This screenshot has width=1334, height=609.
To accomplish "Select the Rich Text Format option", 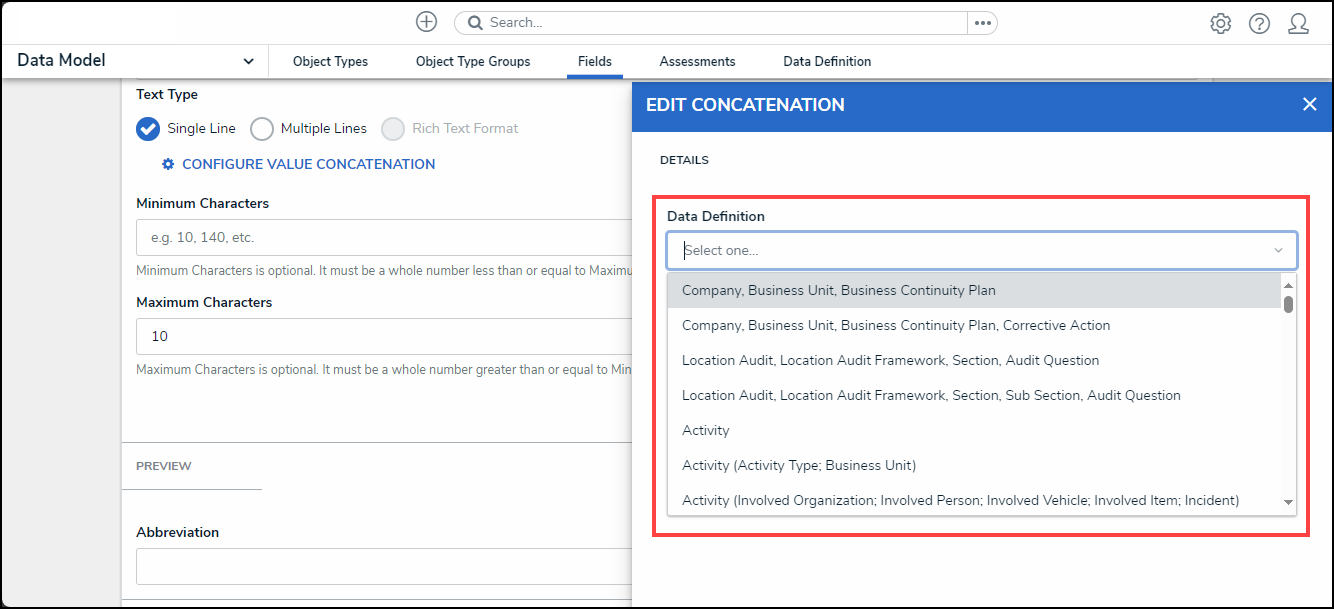I will pos(393,129).
